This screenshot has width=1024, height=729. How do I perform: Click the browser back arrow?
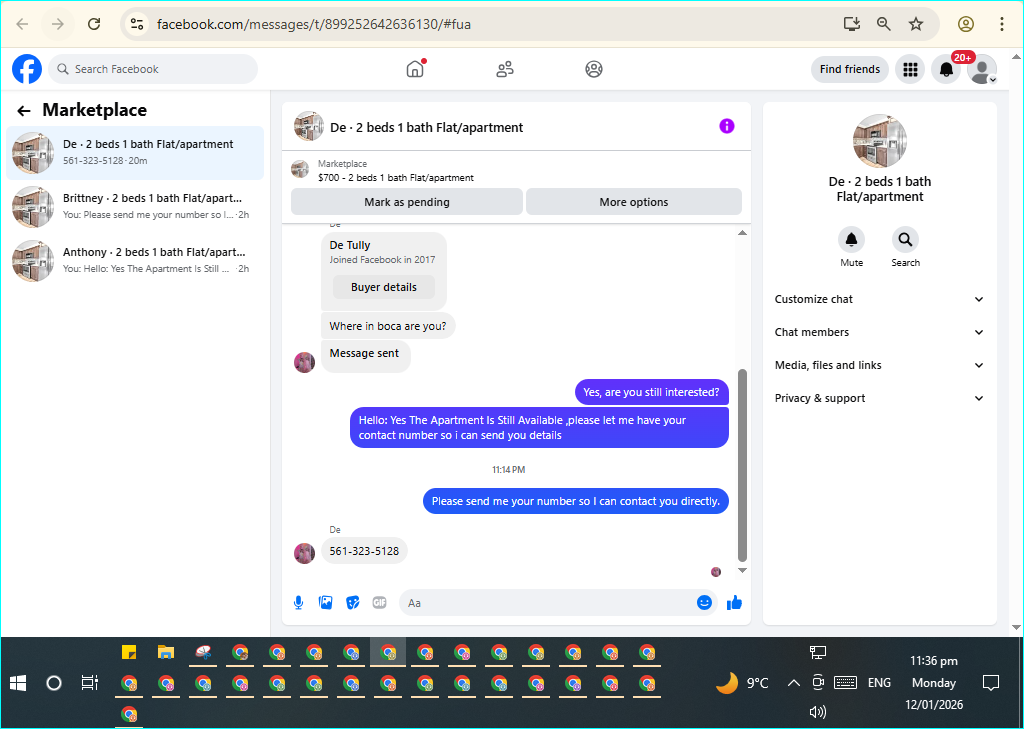point(22,24)
